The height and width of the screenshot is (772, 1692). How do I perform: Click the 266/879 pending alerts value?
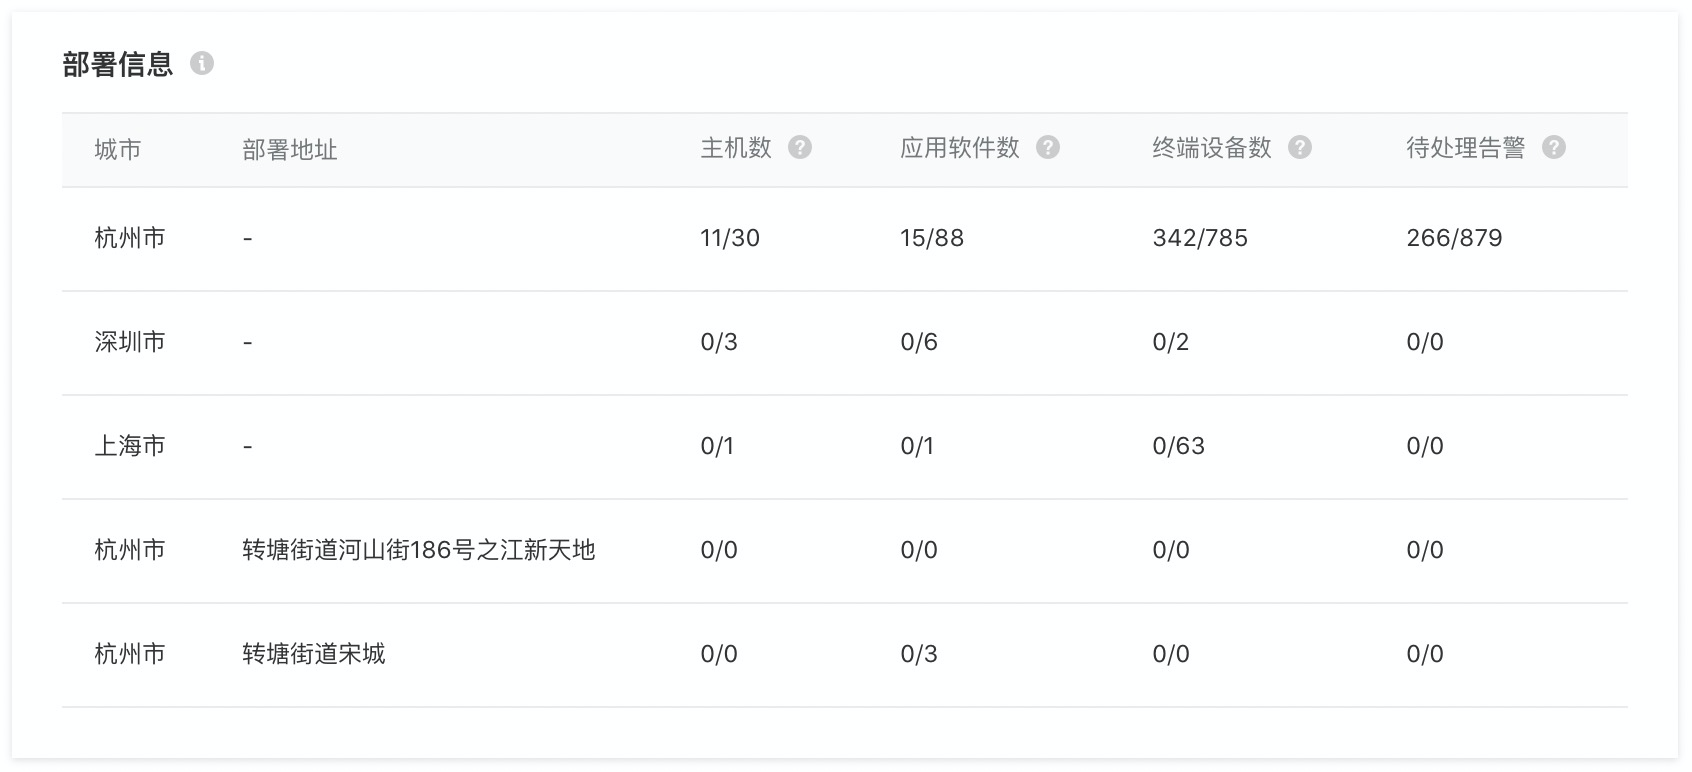pos(1454,238)
